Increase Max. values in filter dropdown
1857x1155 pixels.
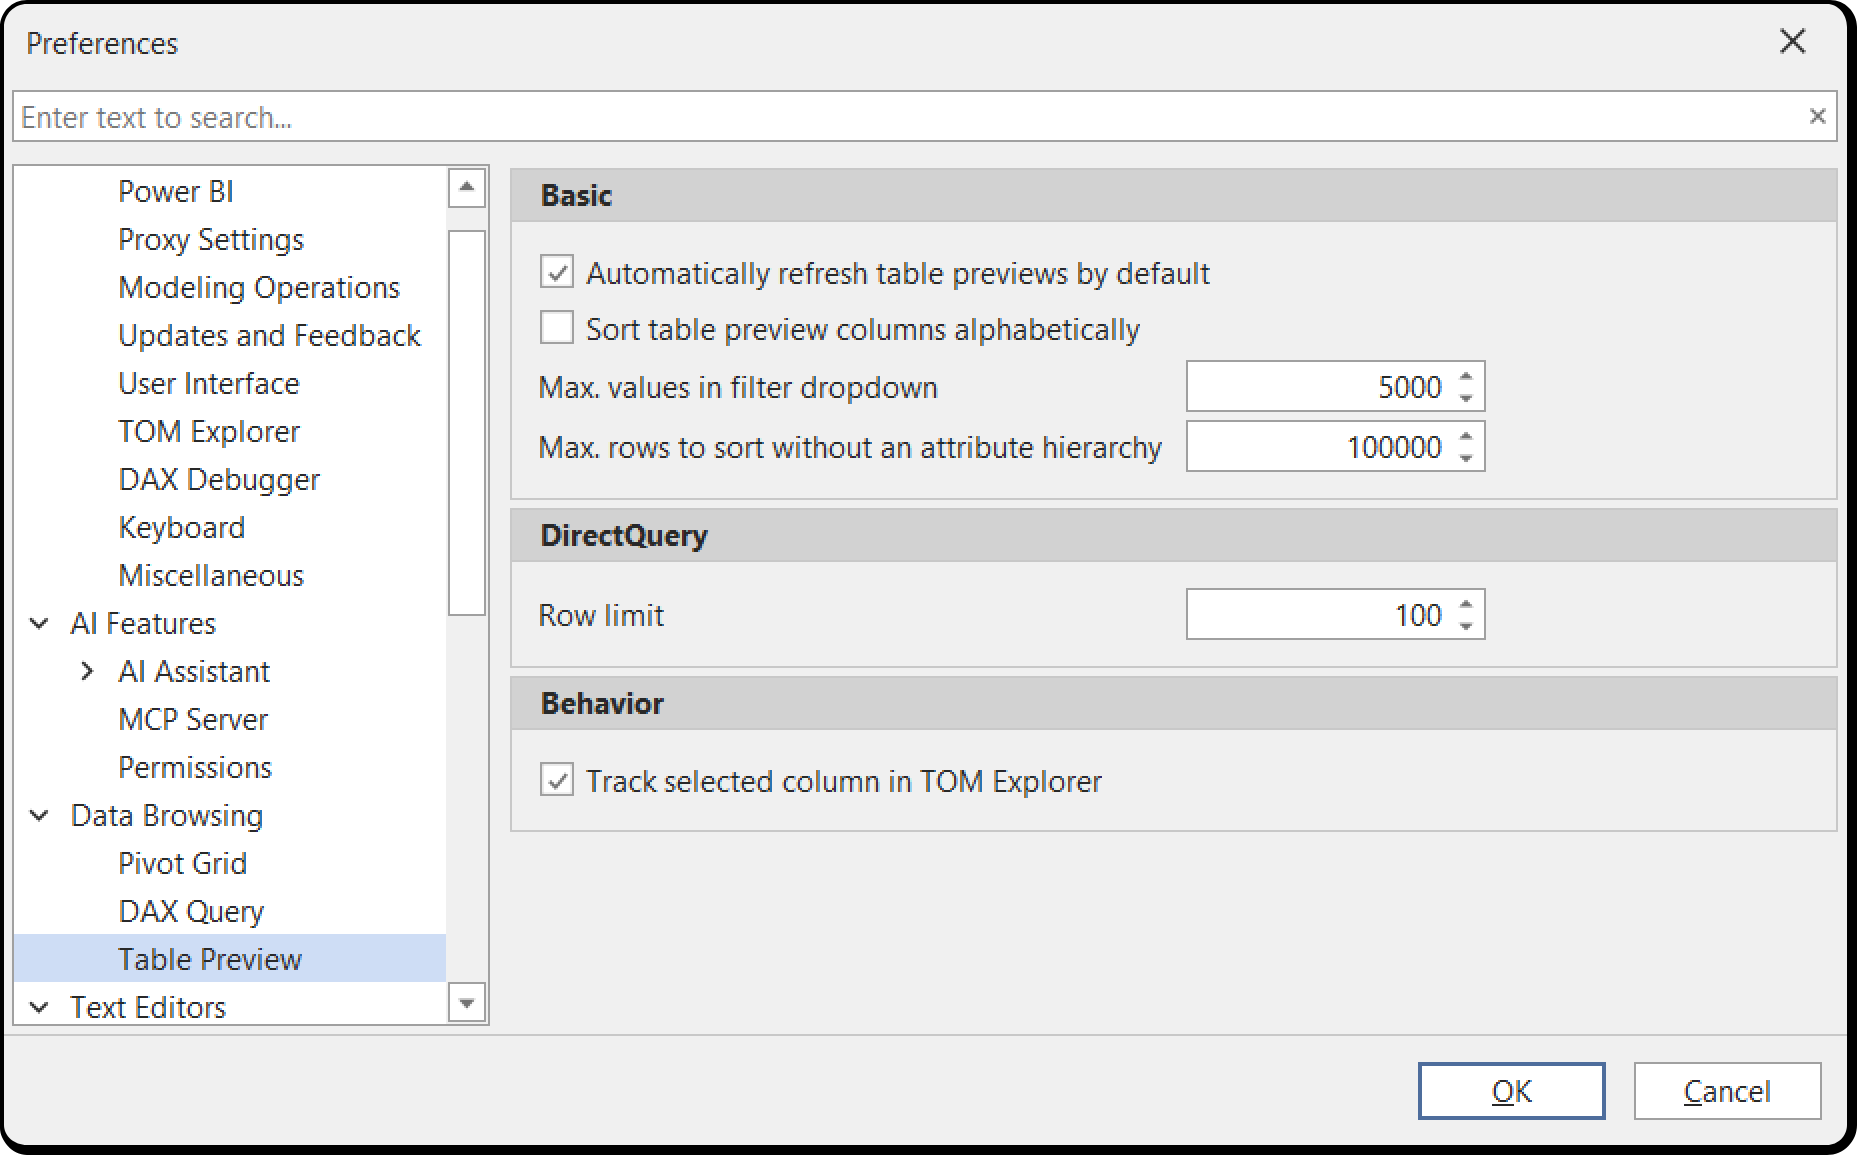pyautogui.click(x=1466, y=377)
